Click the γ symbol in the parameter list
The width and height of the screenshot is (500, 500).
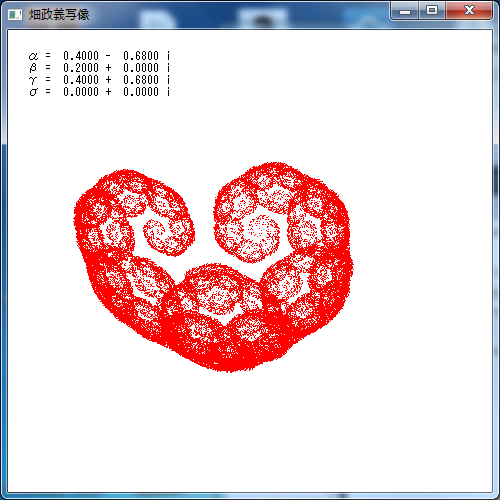(x=33, y=80)
